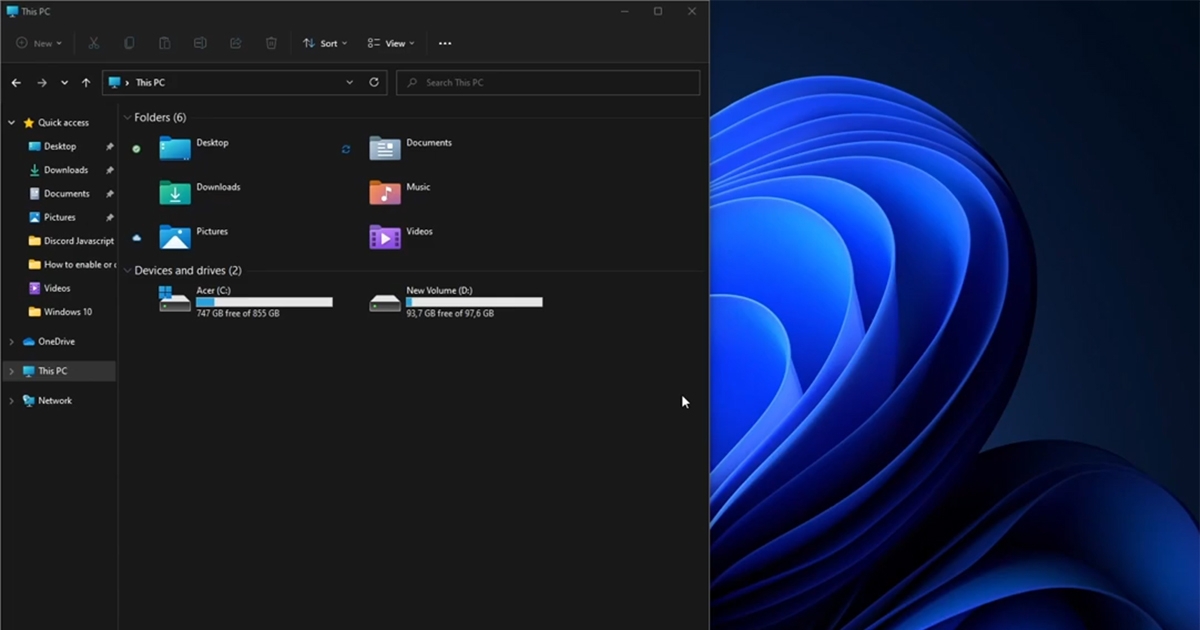Collapse the Folders (6) group
Viewport: 1200px width, 630px height.
tap(127, 118)
